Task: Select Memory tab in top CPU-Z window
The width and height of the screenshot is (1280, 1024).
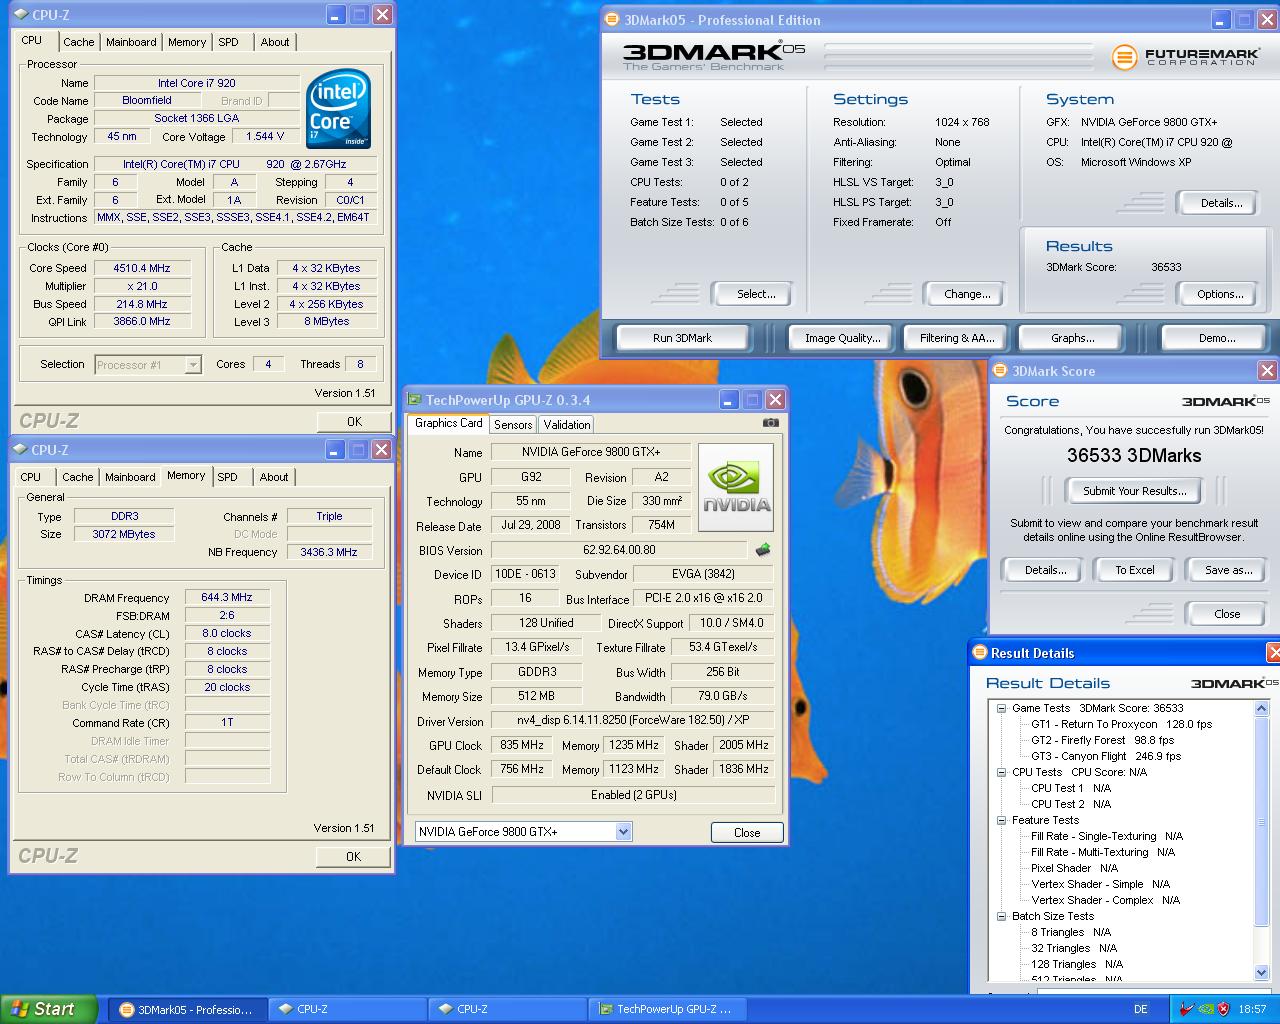Action: 187,42
